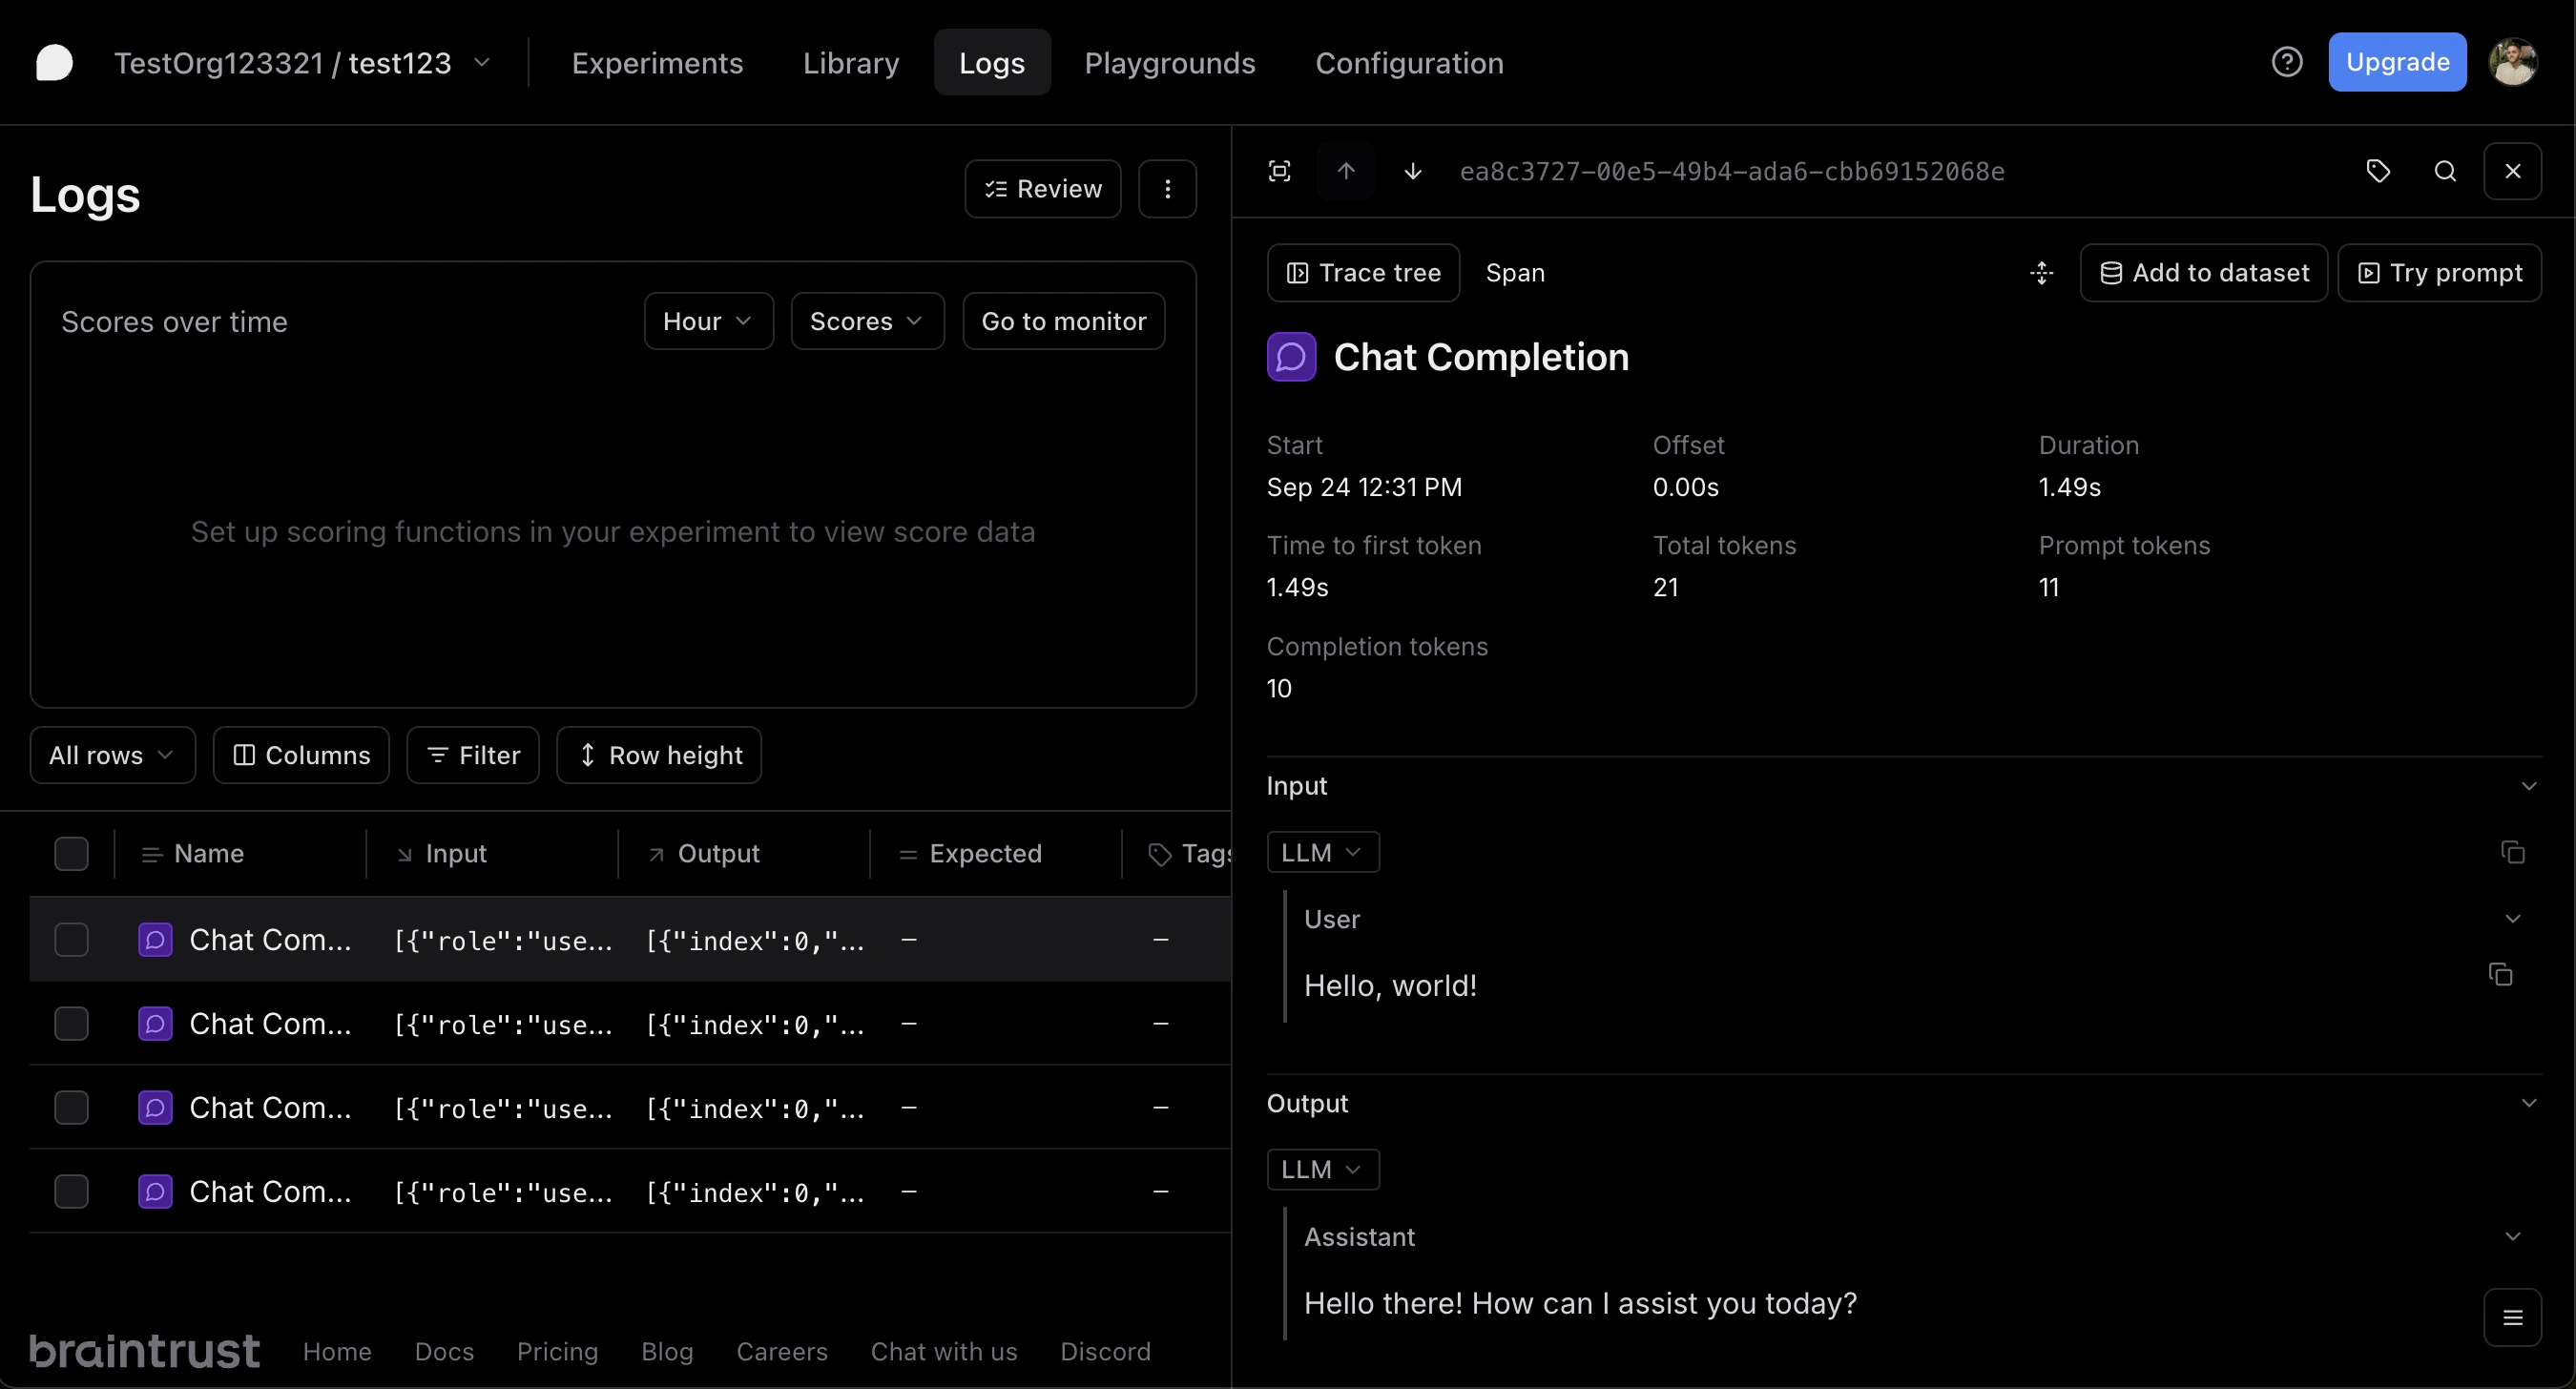2576x1389 pixels.
Task: Open the help question mark icon
Action: [2287, 62]
